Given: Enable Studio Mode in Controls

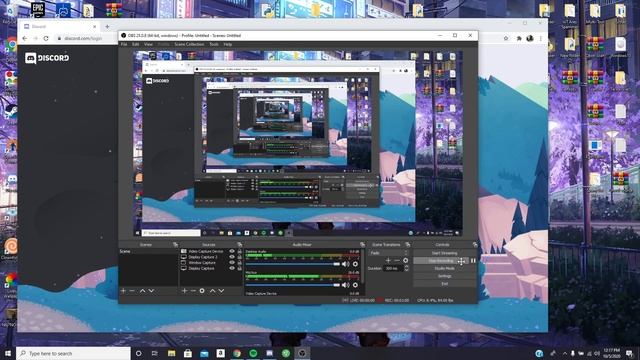Looking at the screenshot, I should tap(444, 268).
